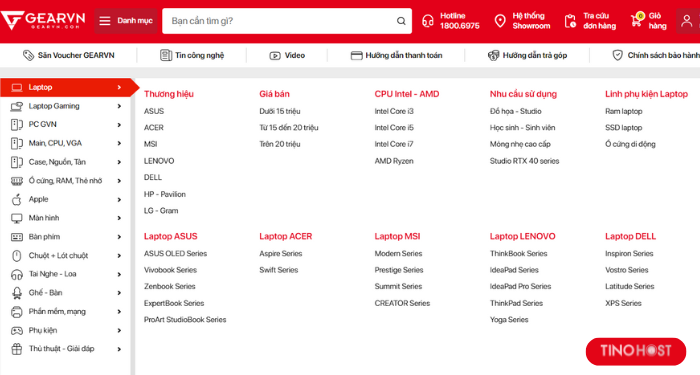
Task: Click the hotline headset icon
Action: (428, 21)
